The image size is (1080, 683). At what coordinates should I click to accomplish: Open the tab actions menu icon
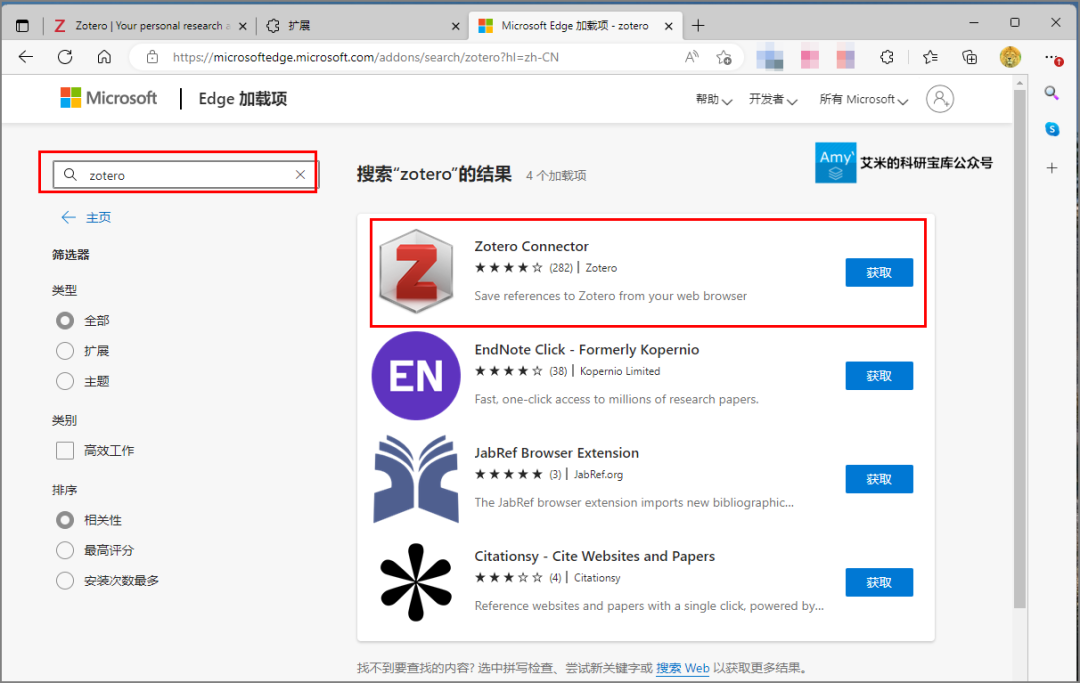pos(23,26)
